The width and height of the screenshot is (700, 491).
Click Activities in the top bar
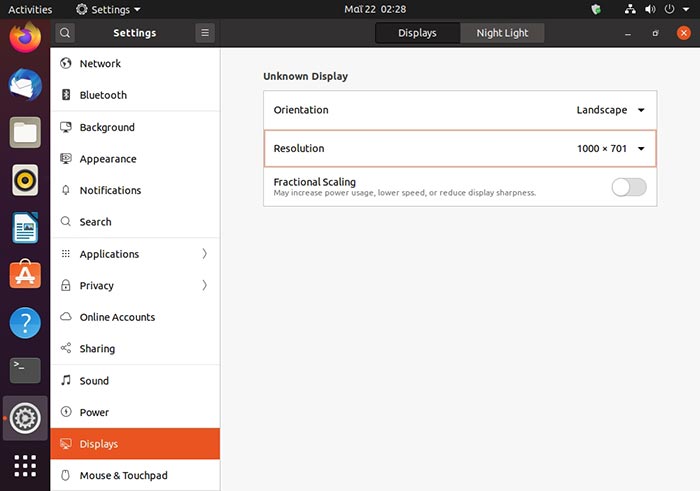(x=30, y=9)
